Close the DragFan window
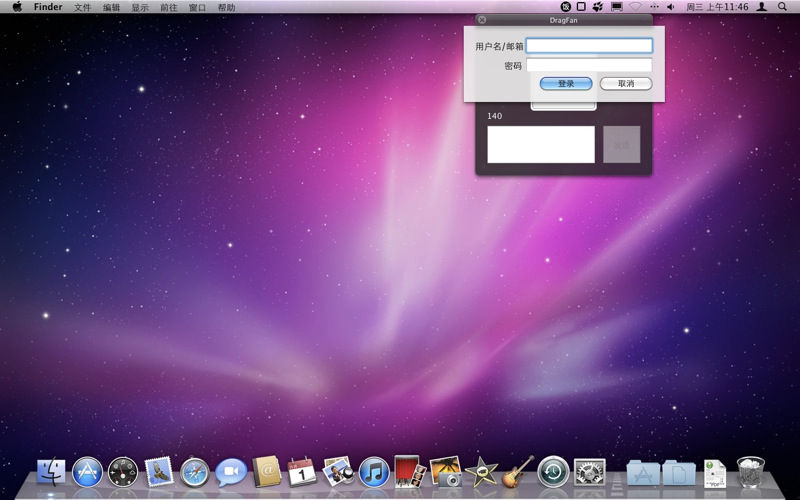The height and width of the screenshot is (500, 800). (x=482, y=20)
